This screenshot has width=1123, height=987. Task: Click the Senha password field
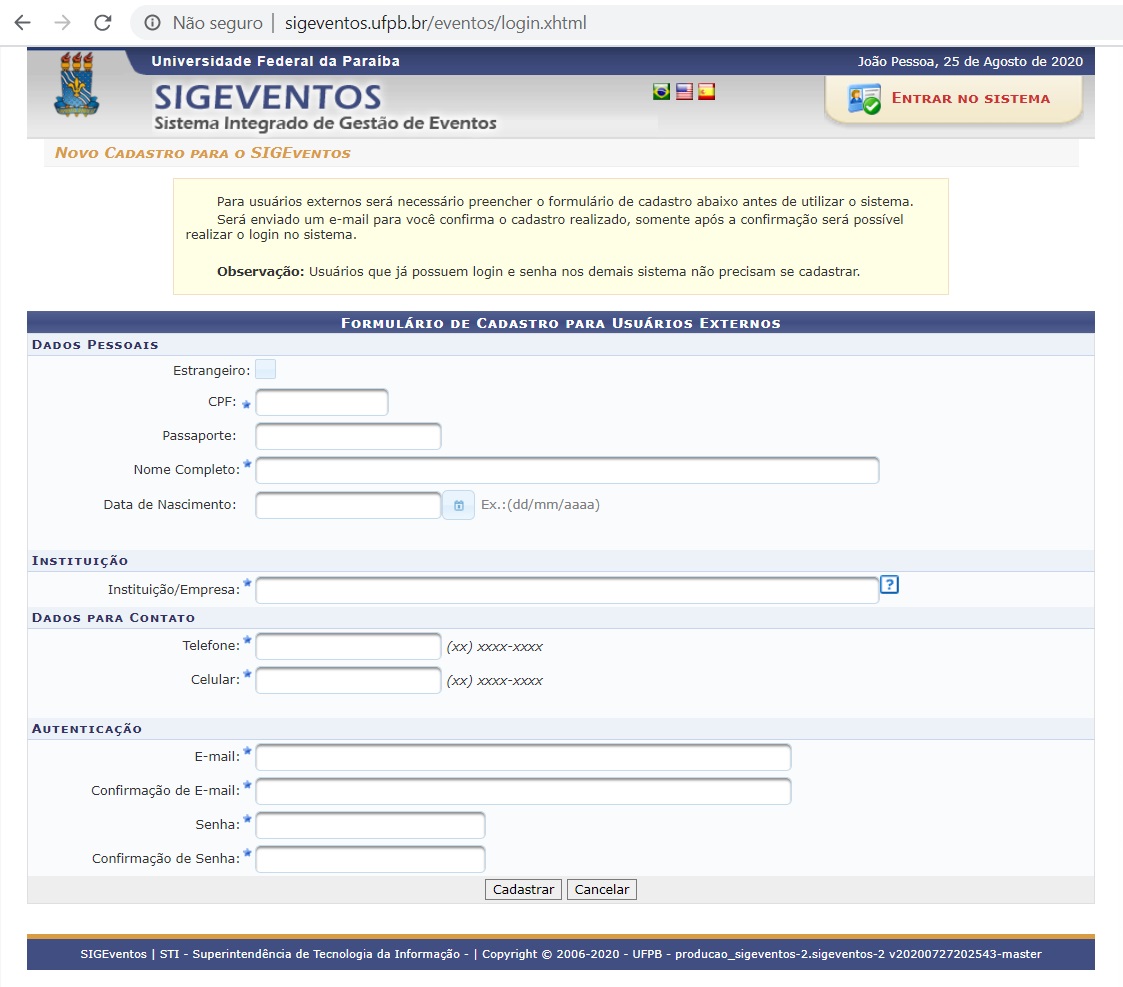(370, 825)
